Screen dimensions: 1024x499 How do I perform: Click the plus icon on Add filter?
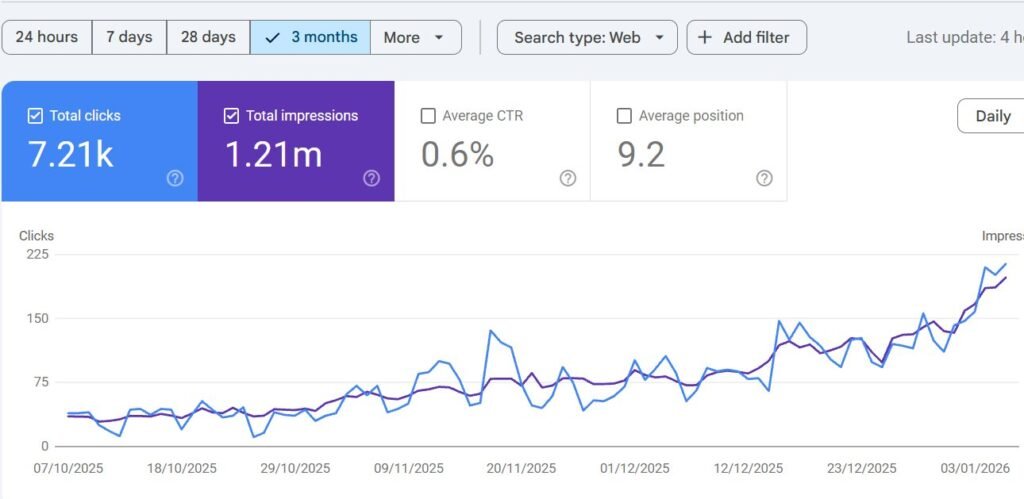pos(705,37)
